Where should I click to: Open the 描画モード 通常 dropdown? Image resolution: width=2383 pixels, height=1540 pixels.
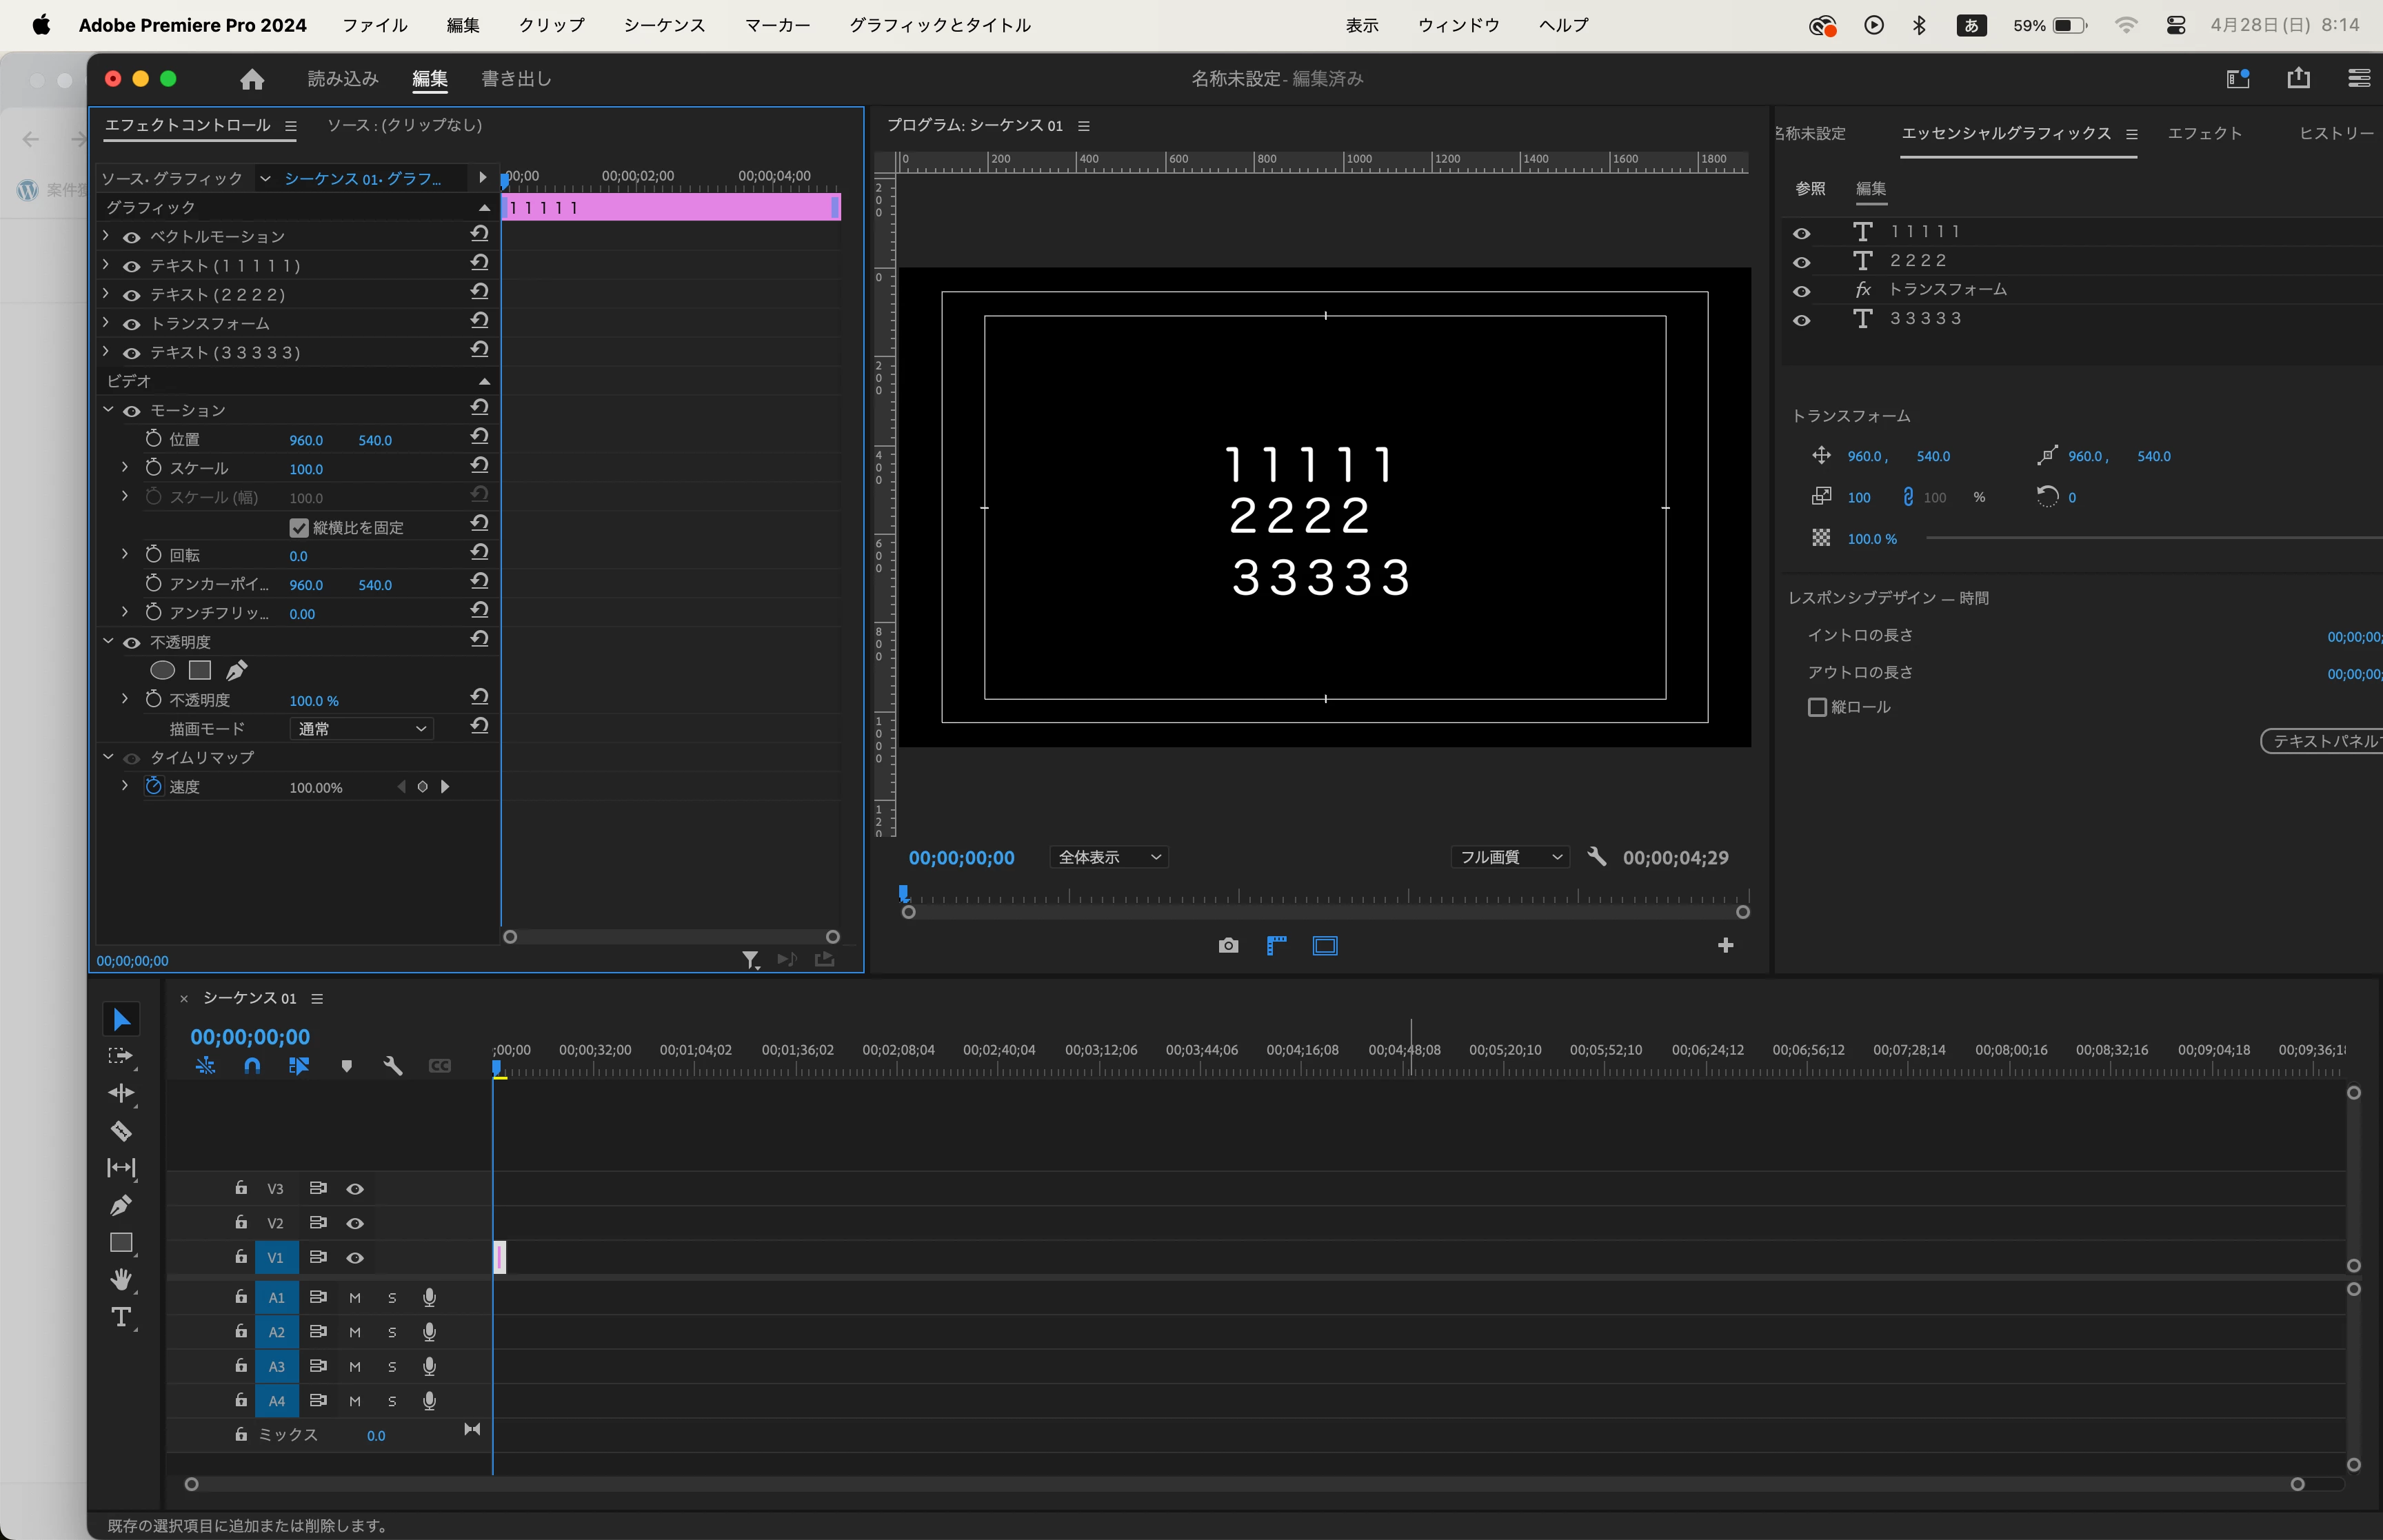pos(362,729)
